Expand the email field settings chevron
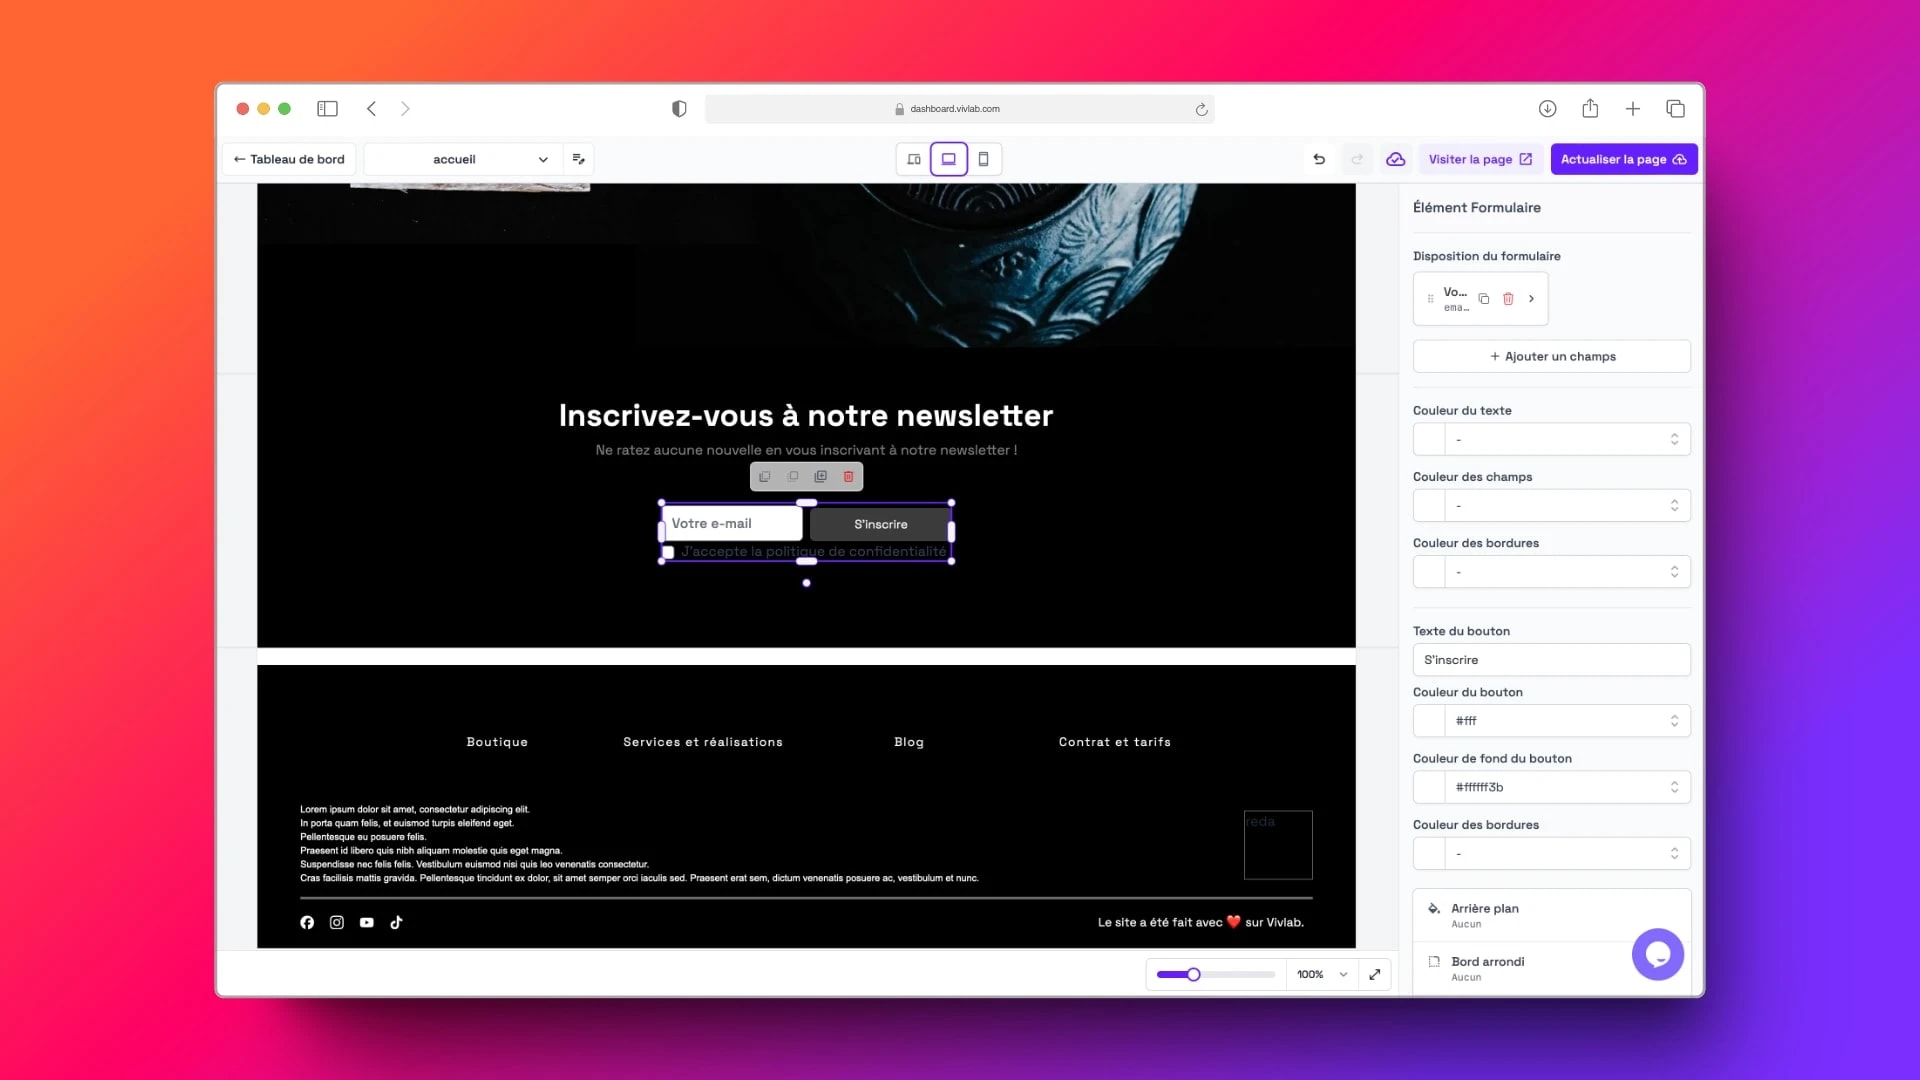This screenshot has height=1080, width=1920. coord(1531,299)
